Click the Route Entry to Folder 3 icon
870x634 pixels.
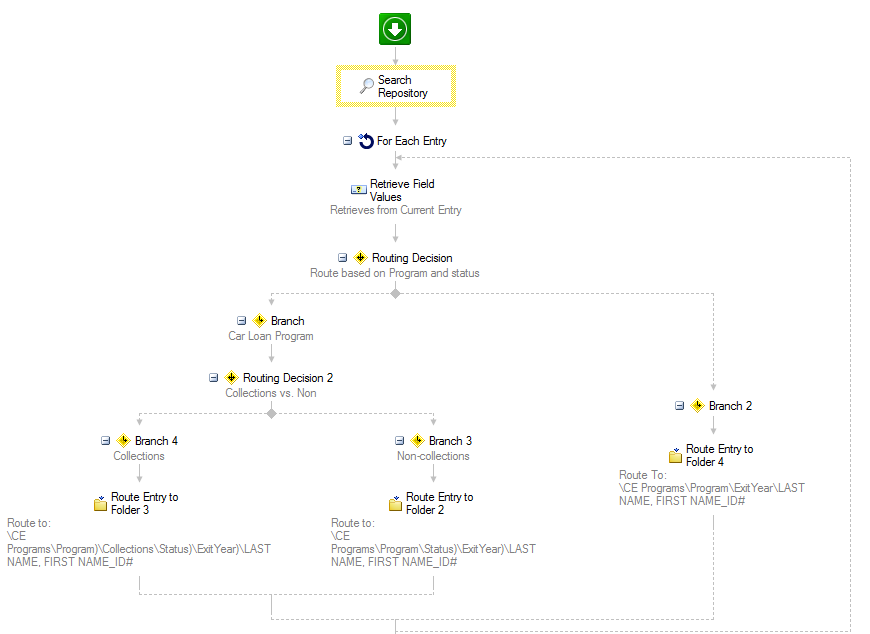click(x=100, y=503)
